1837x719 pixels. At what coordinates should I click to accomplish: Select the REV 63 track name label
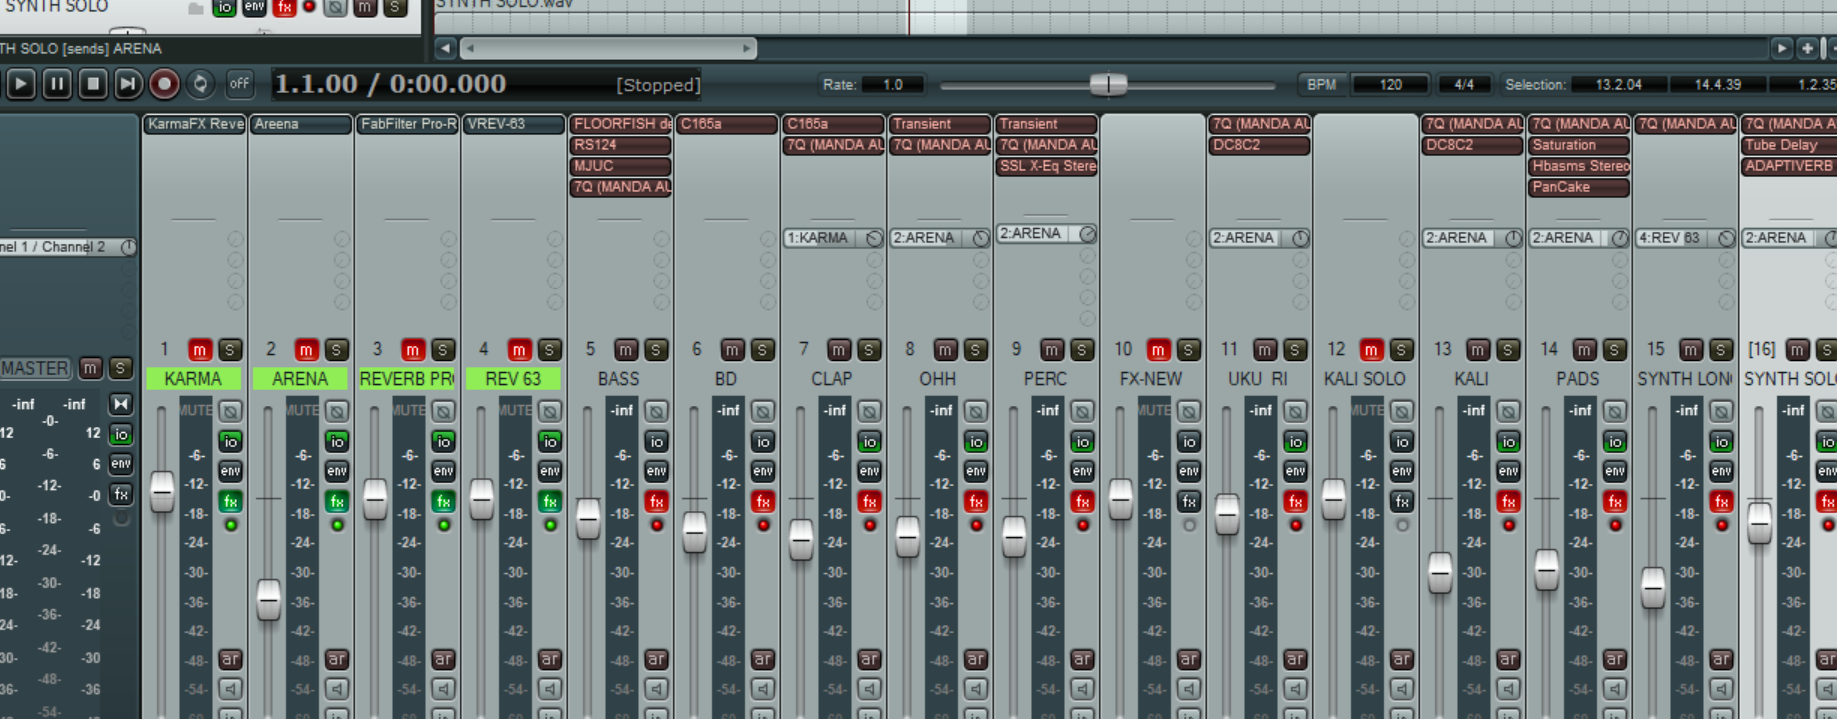click(513, 379)
